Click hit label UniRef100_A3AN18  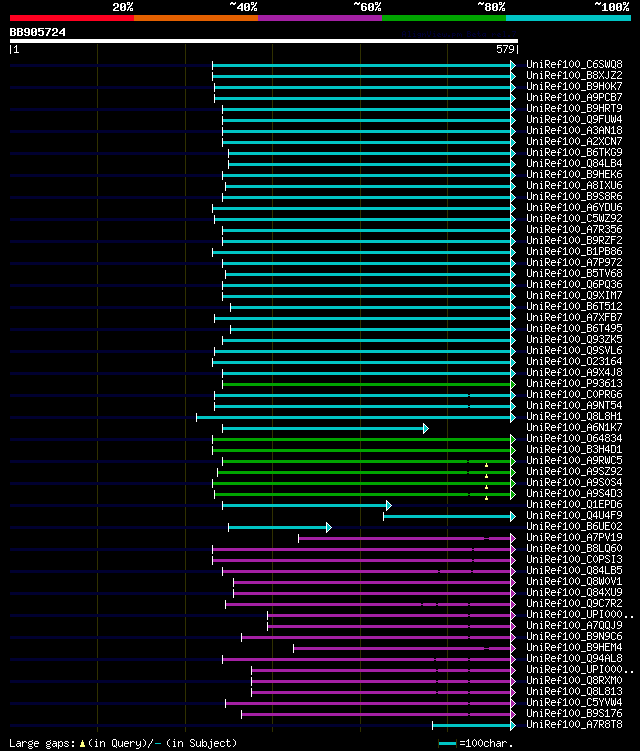pyautogui.click(x=574, y=130)
